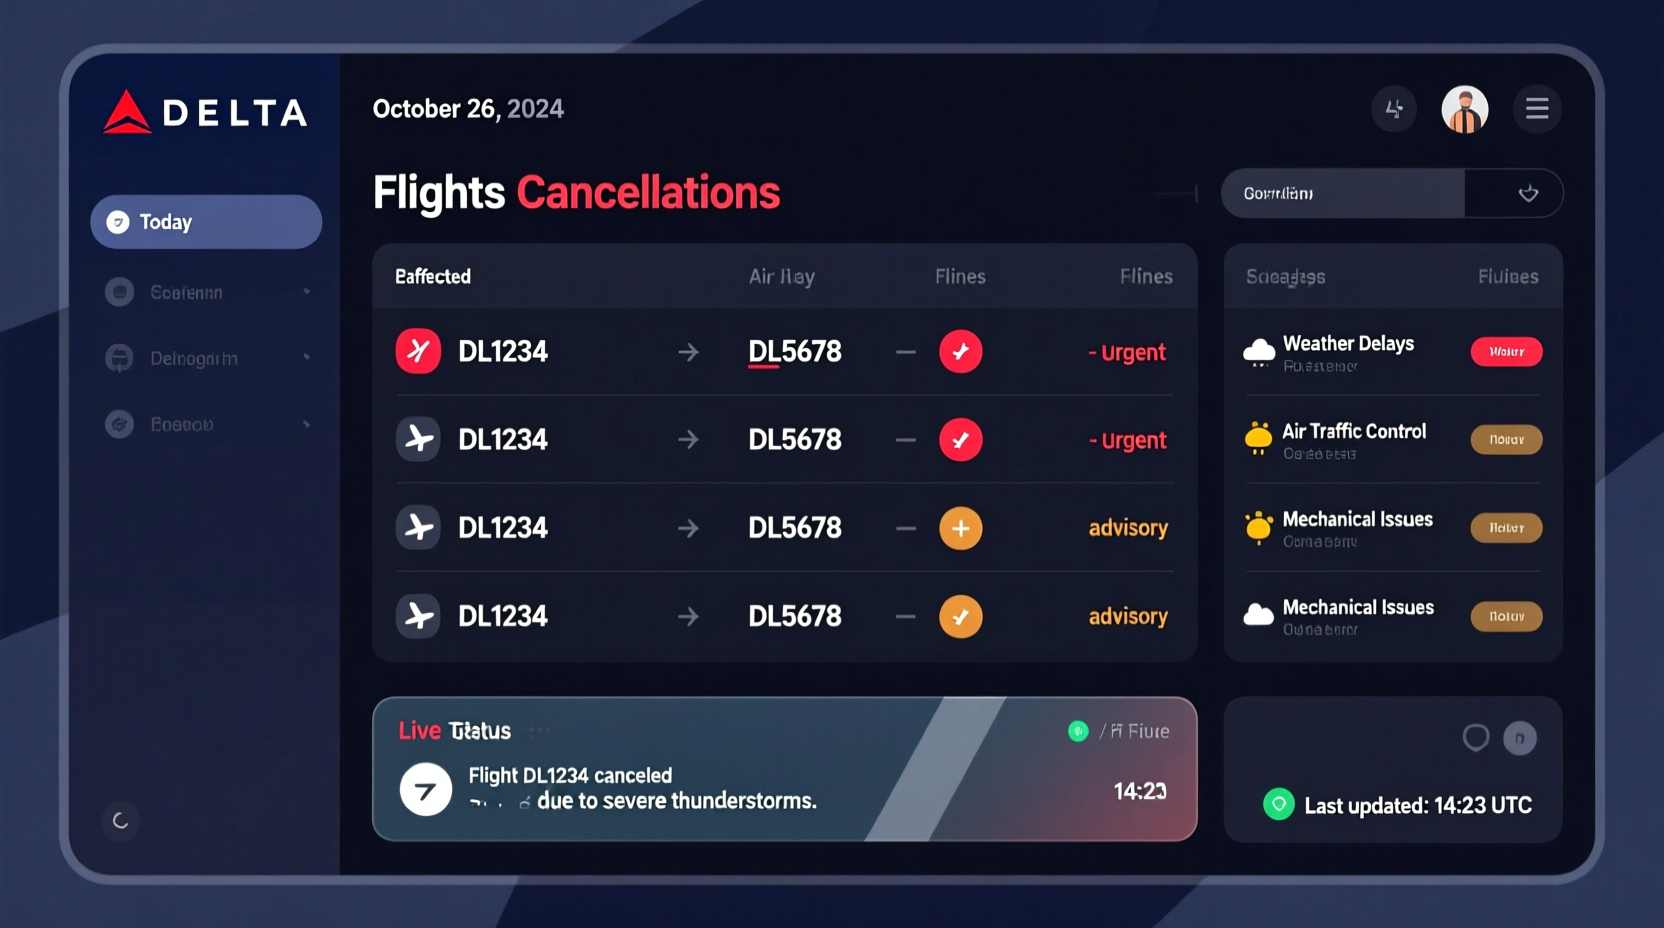Click the green Last updated status dot

[1277, 805]
